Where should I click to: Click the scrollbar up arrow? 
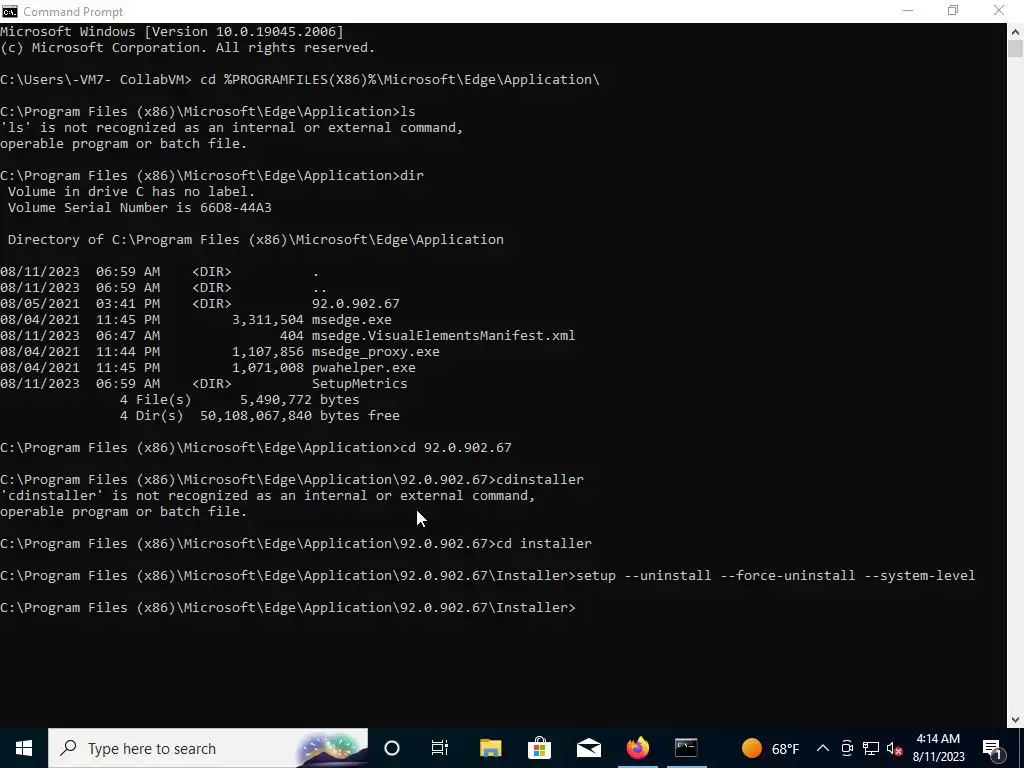[x=1016, y=31]
